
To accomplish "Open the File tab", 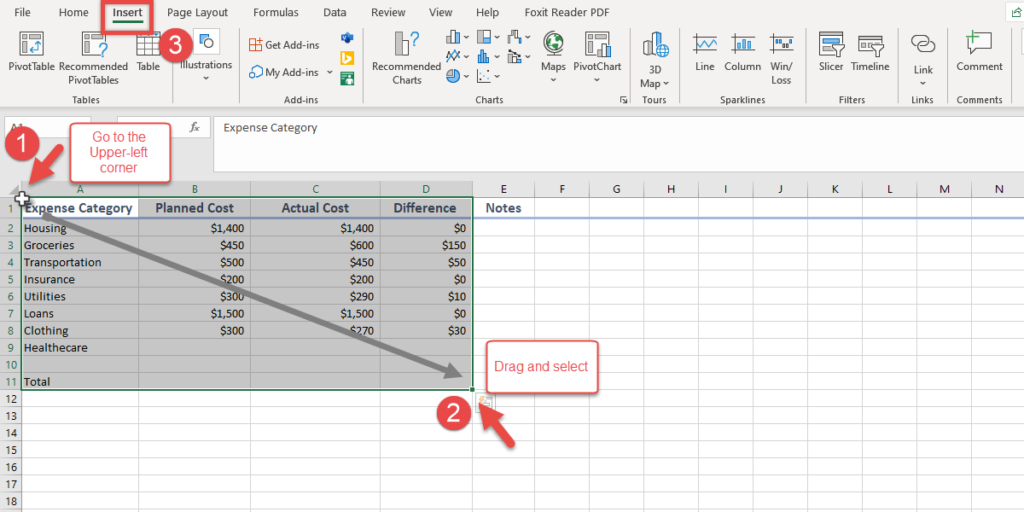I will tap(22, 12).
